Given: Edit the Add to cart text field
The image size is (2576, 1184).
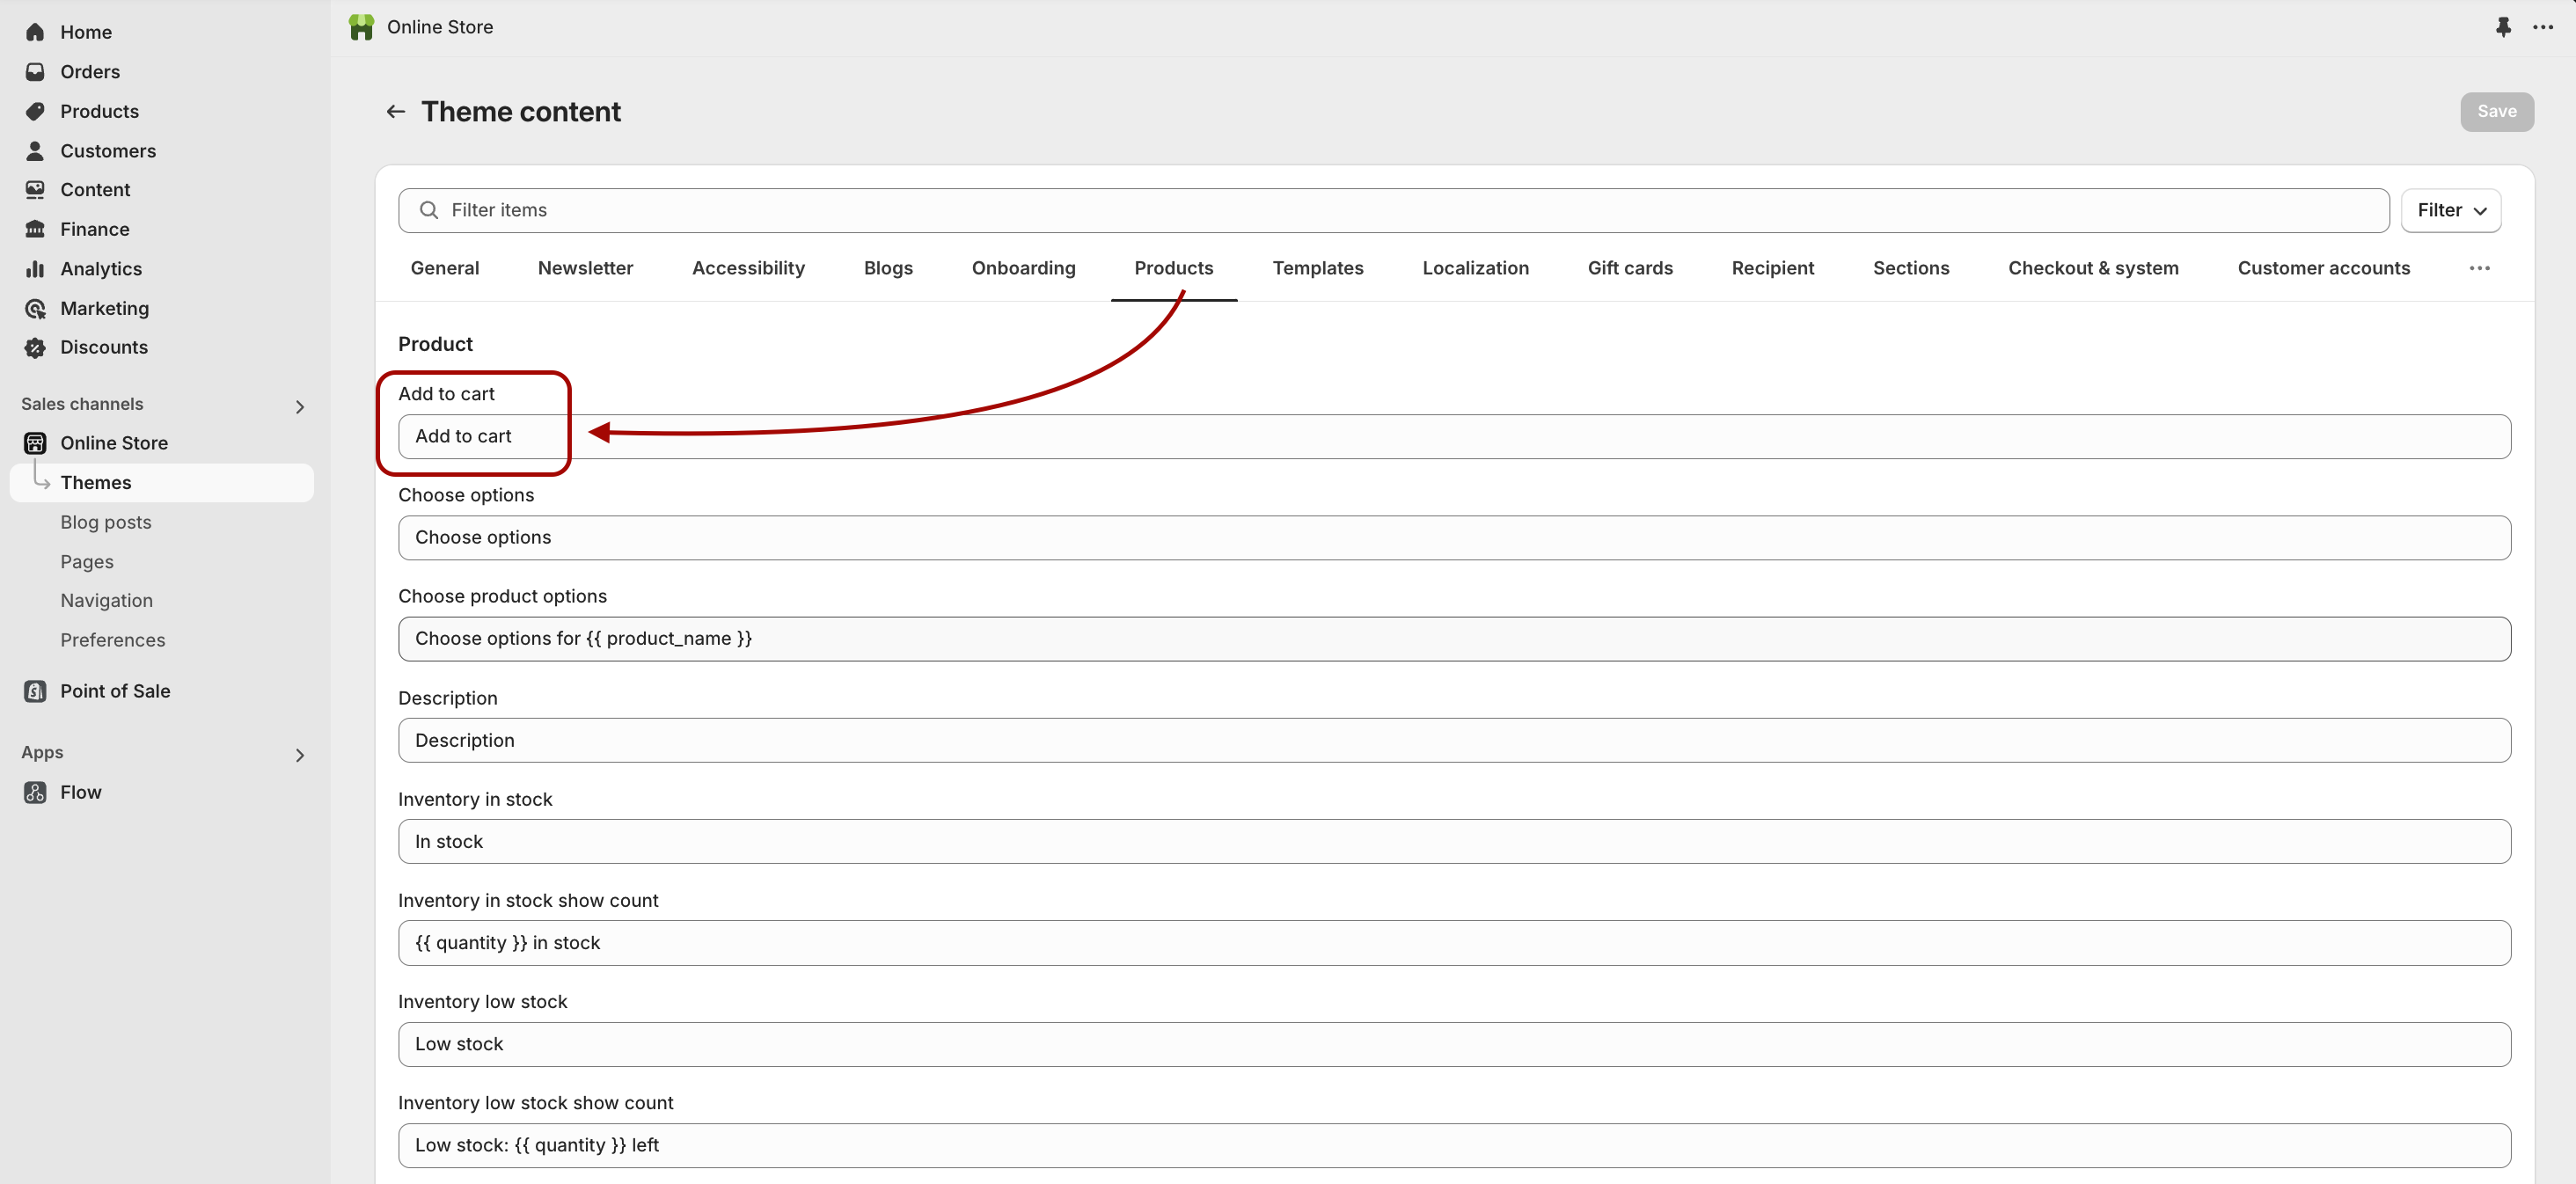Looking at the screenshot, I should (1454, 436).
